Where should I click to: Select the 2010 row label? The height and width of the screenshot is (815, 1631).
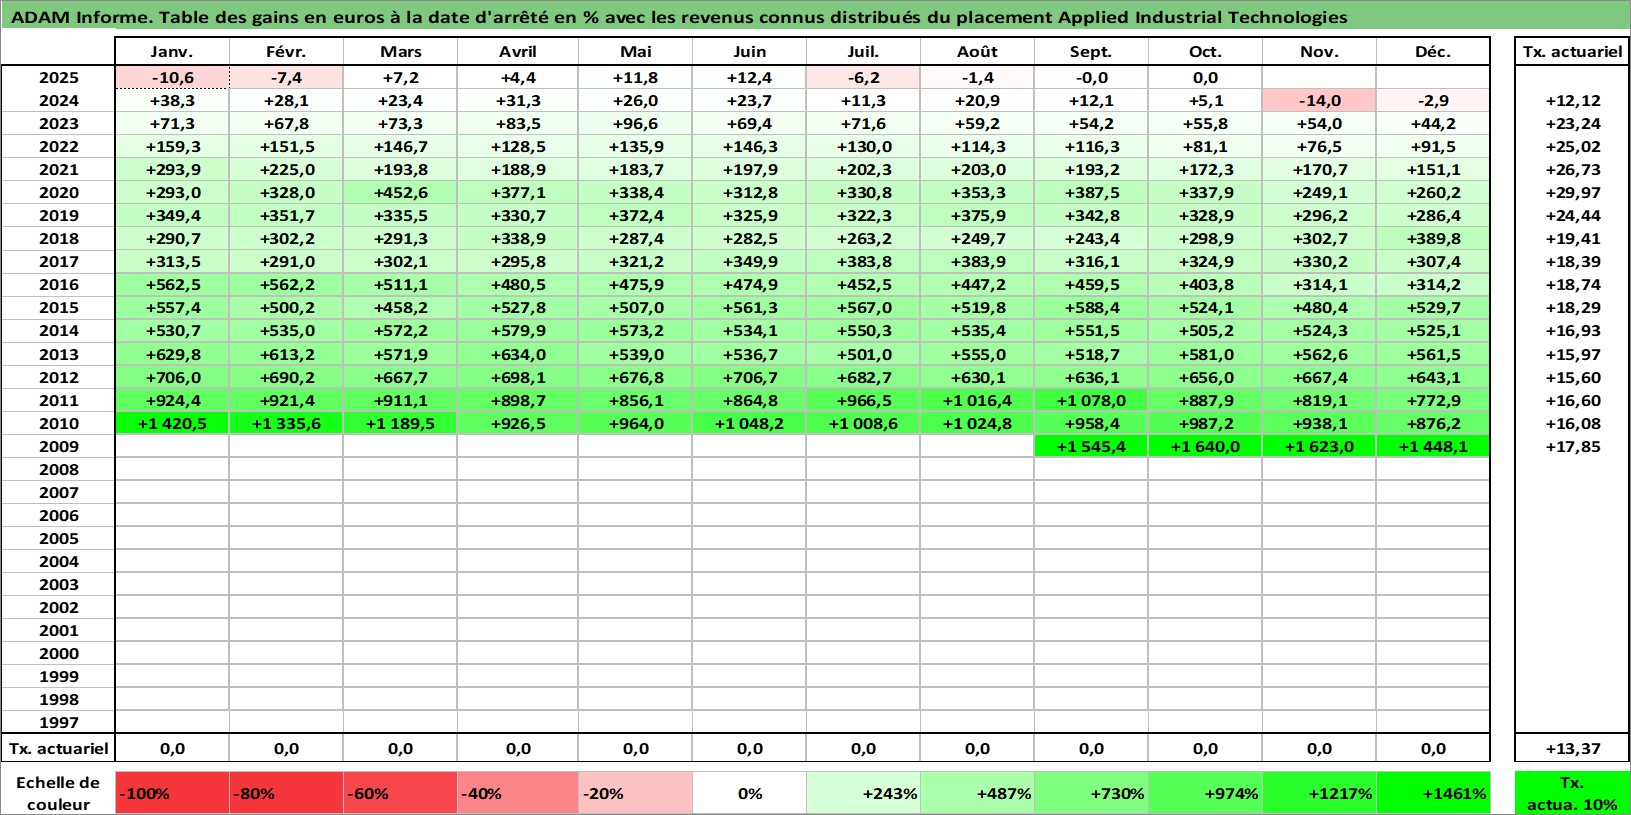click(58, 423)
